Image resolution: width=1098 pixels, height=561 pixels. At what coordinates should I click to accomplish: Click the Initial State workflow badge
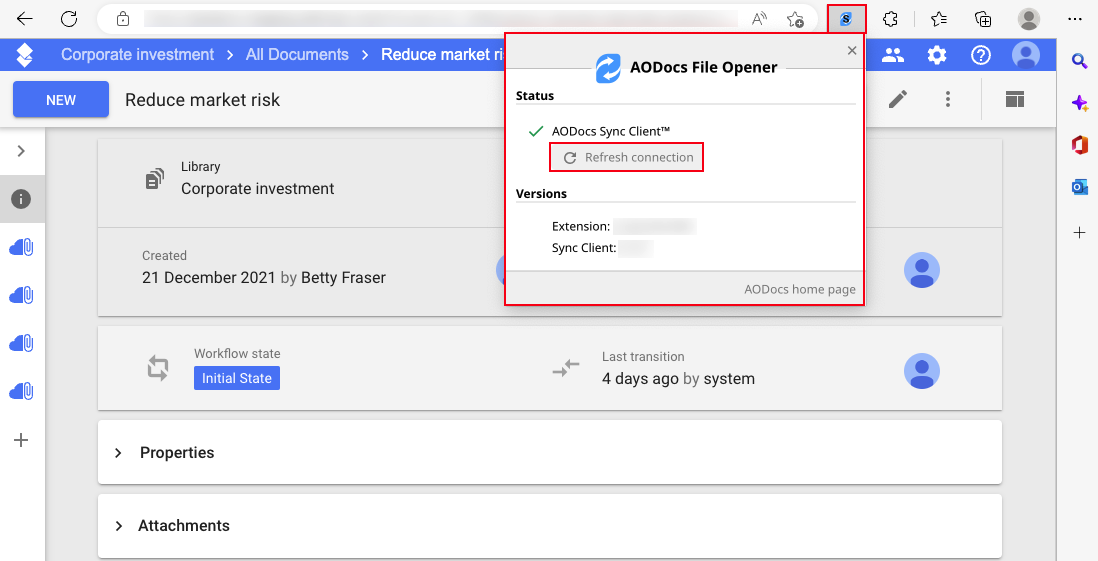click(x=237, y=378)
